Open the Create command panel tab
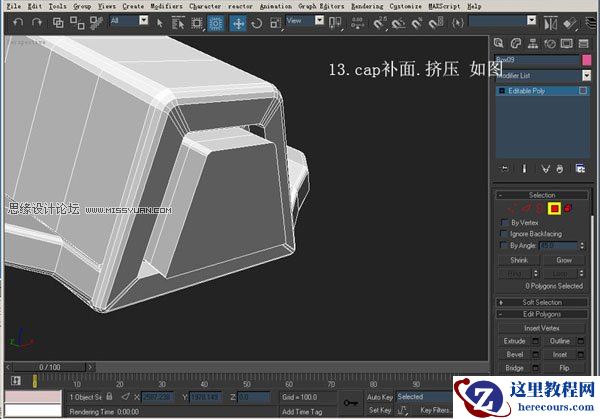The height and width of the screenshot is (419, 600). click(498, 43)
